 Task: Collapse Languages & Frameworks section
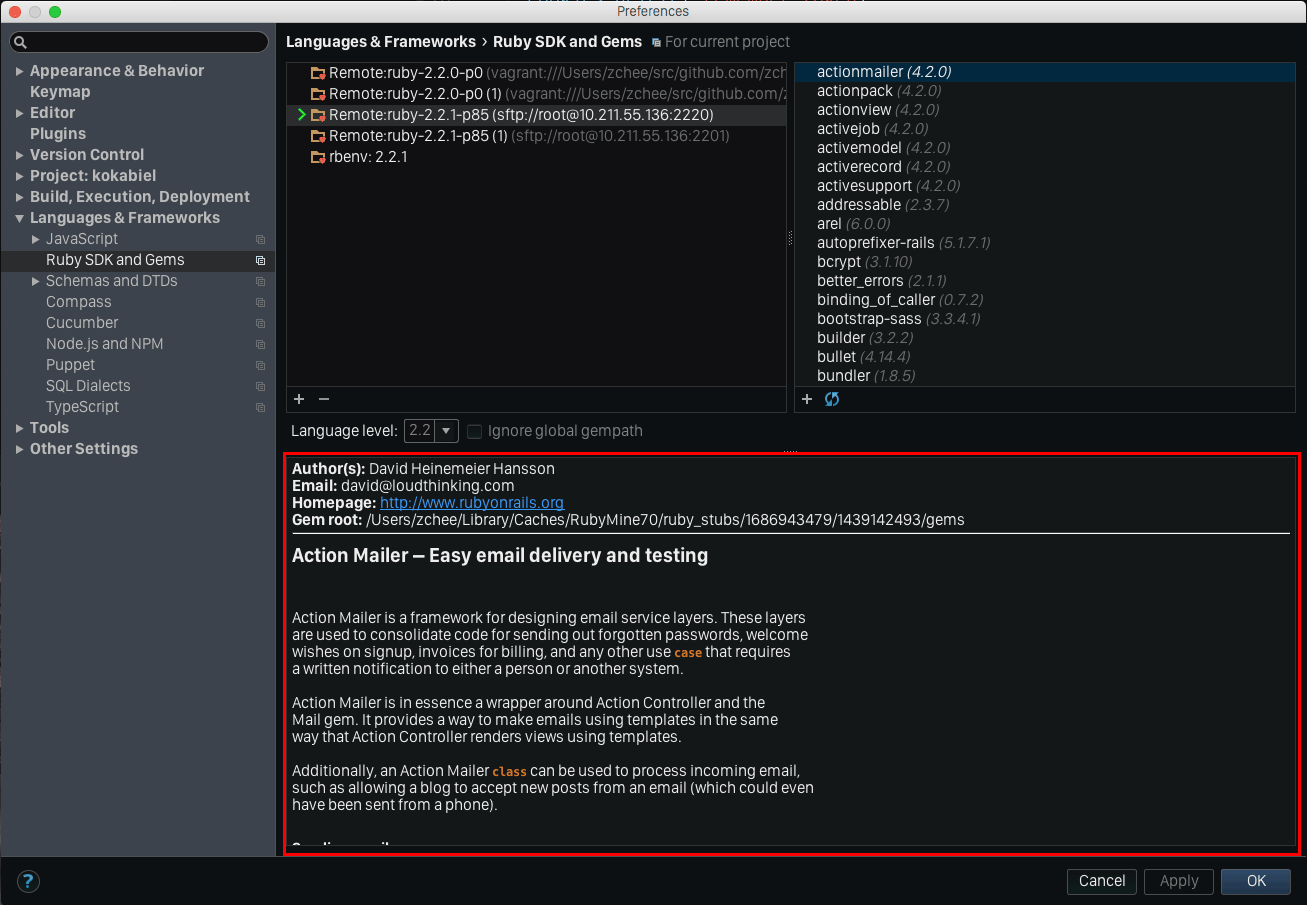click(20, 218)
